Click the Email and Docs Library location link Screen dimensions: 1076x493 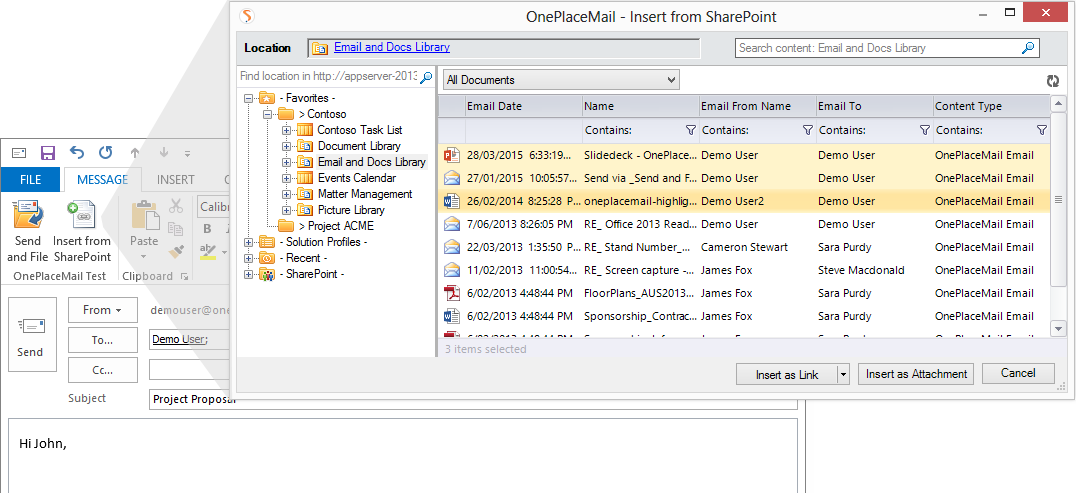[391, 47]
